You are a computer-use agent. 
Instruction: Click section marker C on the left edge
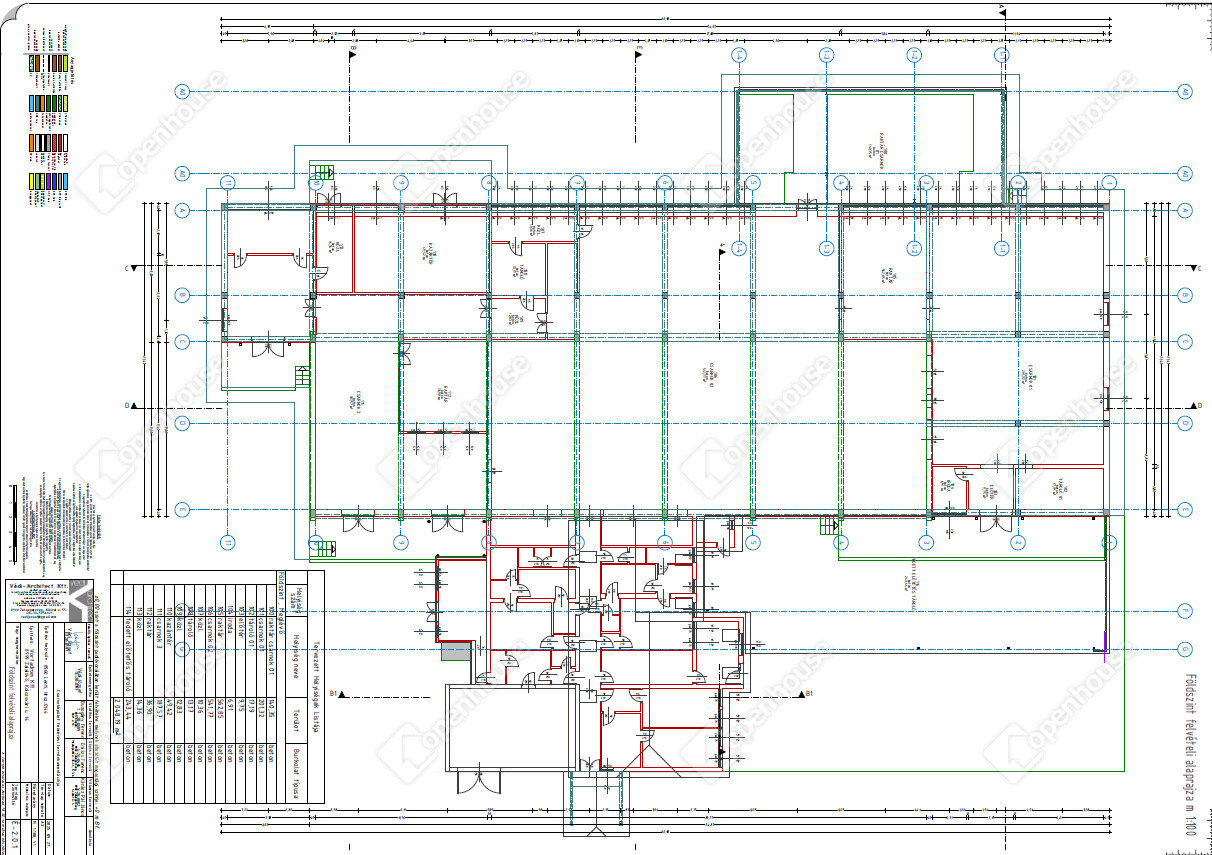point(131,269)
